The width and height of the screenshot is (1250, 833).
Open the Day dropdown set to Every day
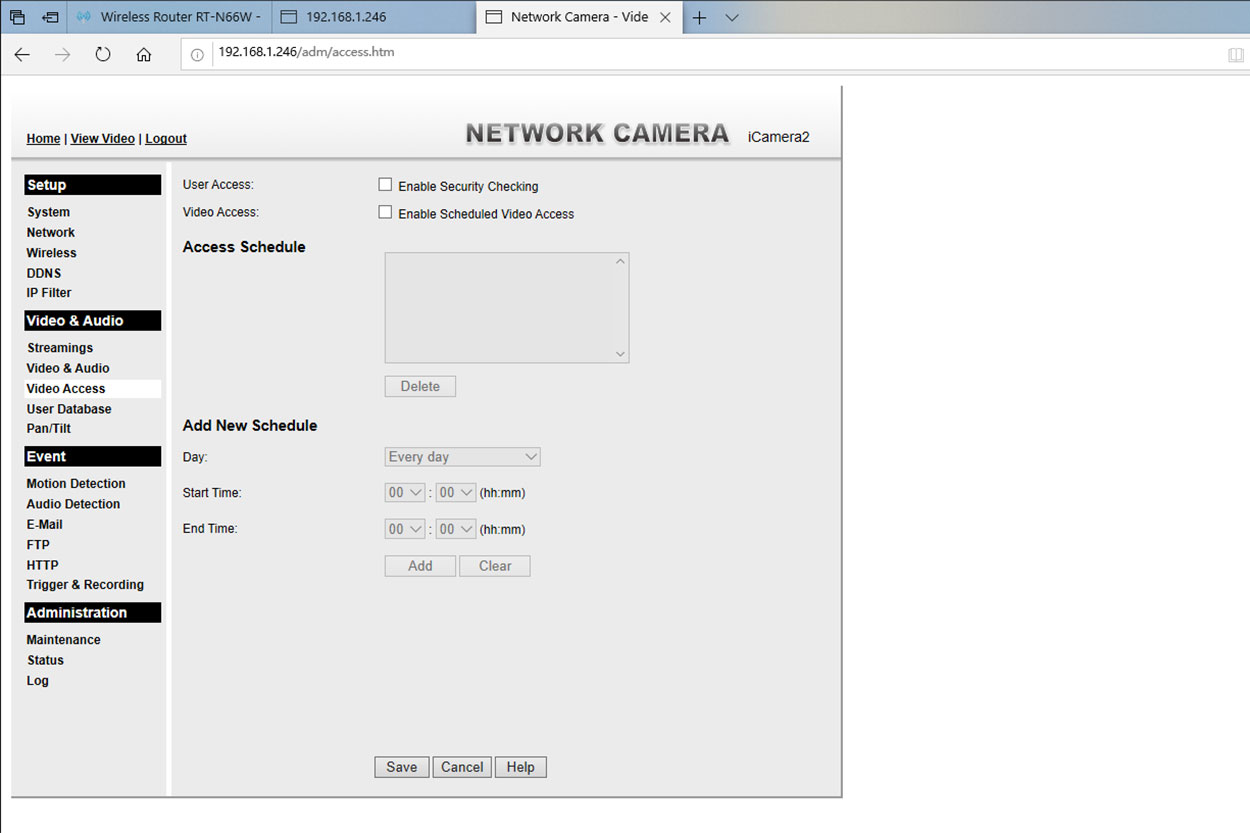(x=462, y=456)
